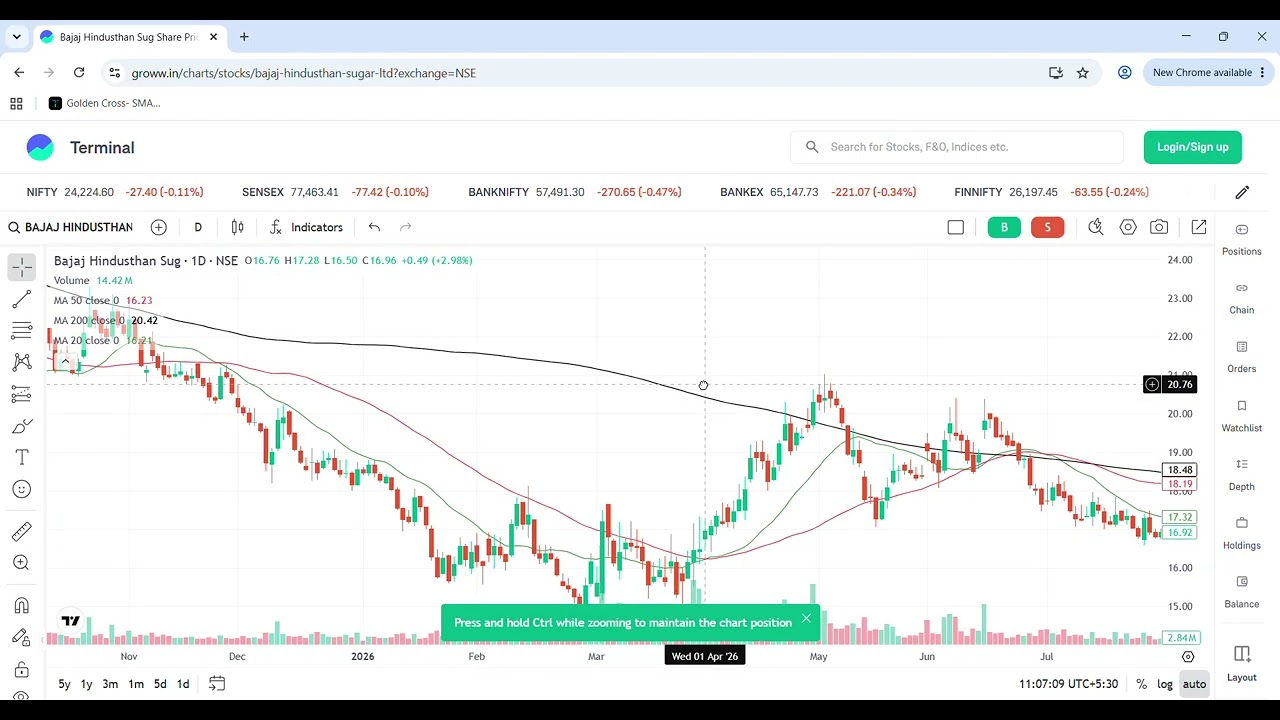1280x720 pixels.
Task: Take a chart snapshot with camera icon
Action: [1159, 227]
